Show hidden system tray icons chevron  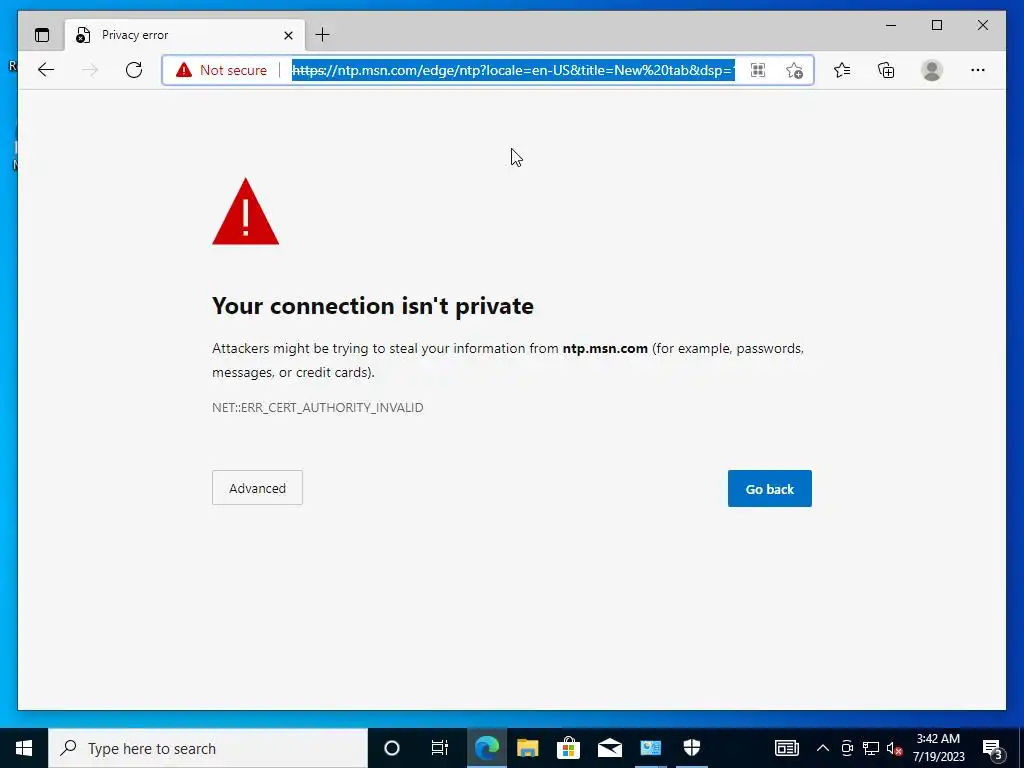[823, 748]
